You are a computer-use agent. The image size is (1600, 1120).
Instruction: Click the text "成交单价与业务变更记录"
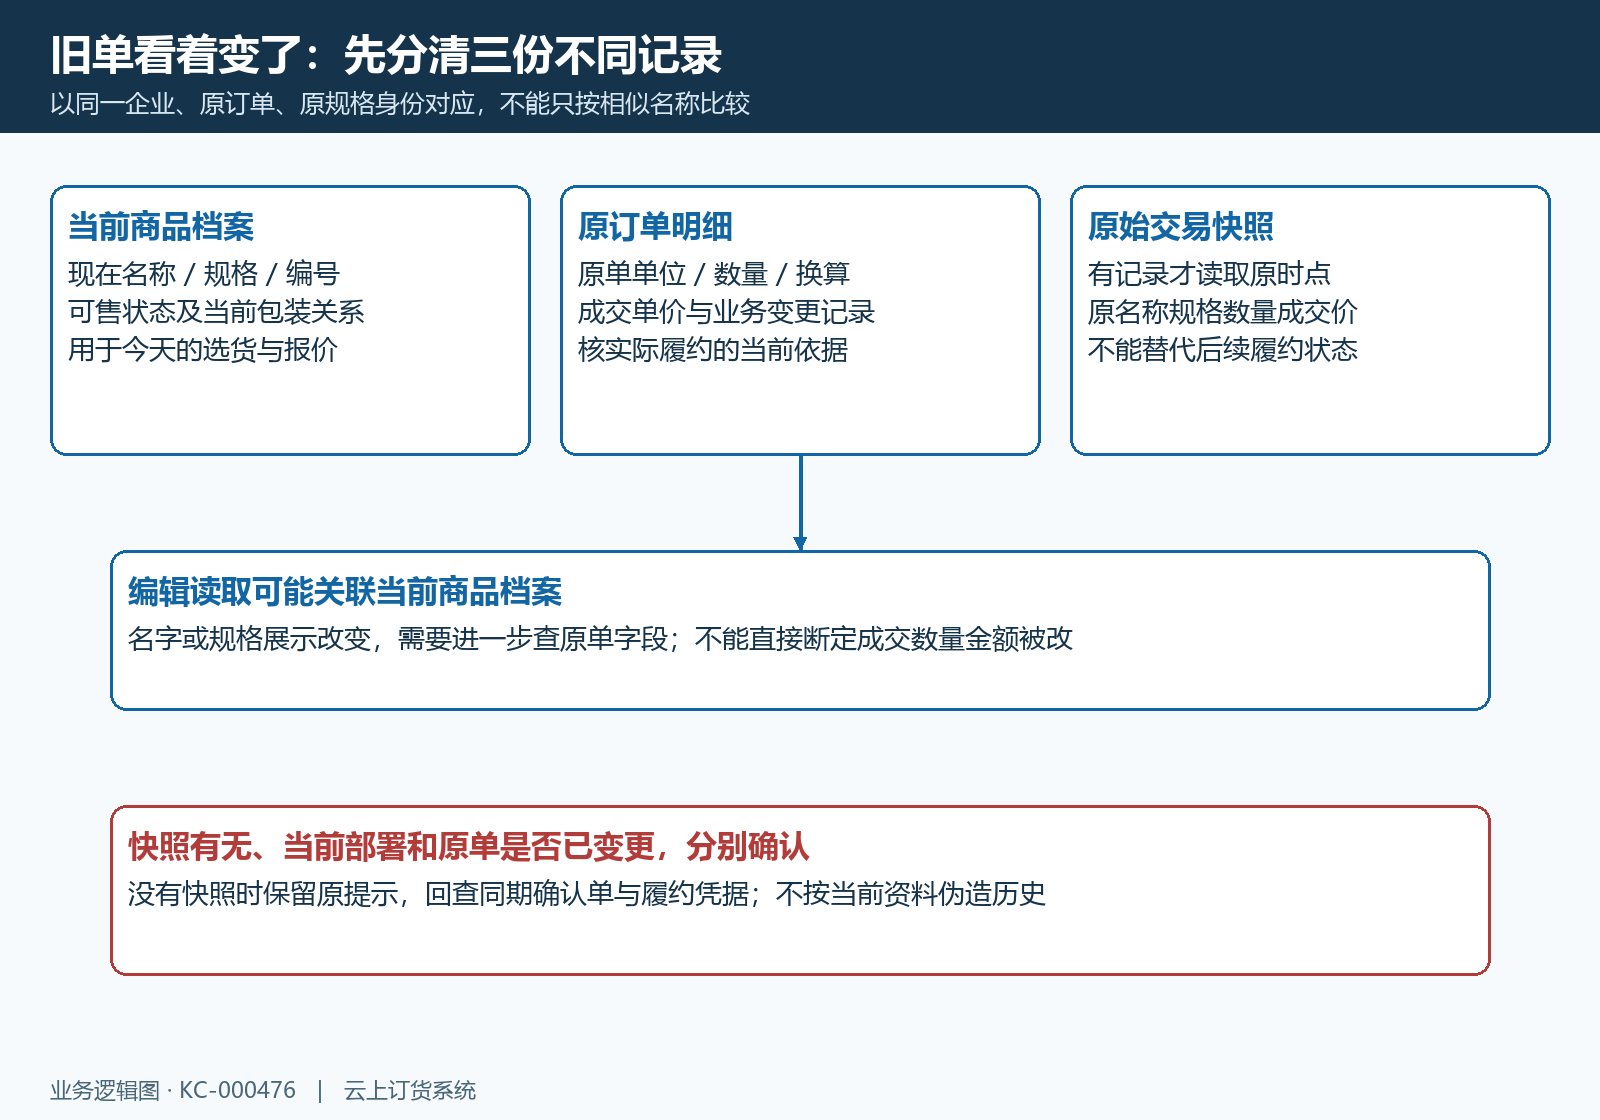[x=726, y=311]
